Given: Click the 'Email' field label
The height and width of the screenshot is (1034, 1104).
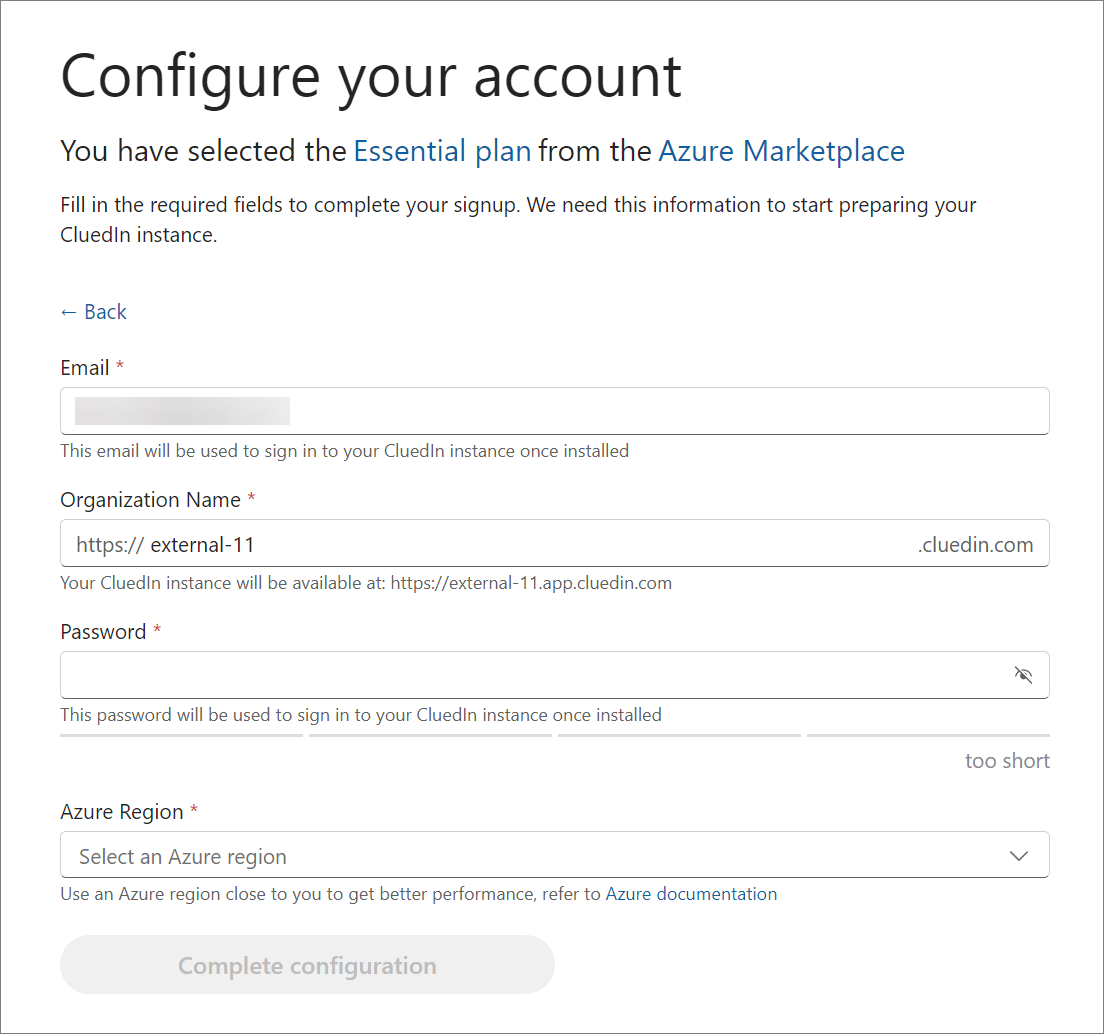Looking at the screenshot, I should 84,368.
